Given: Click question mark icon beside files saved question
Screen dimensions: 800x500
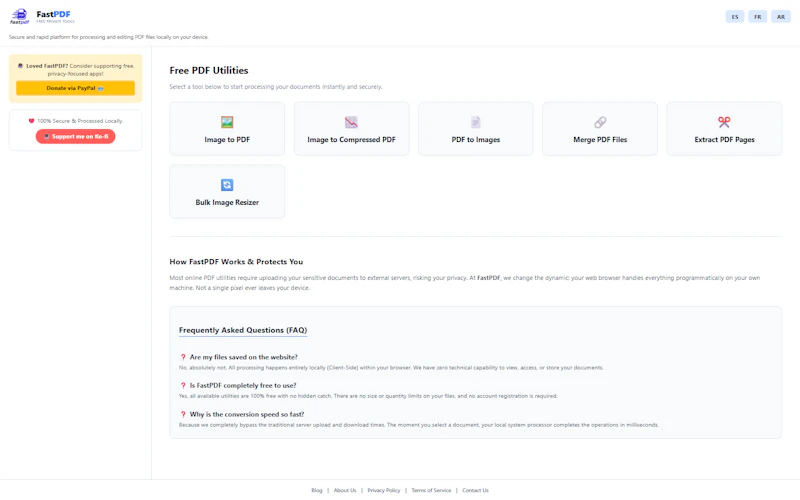Looking at the screenshot, I should [x=183, y=357].
